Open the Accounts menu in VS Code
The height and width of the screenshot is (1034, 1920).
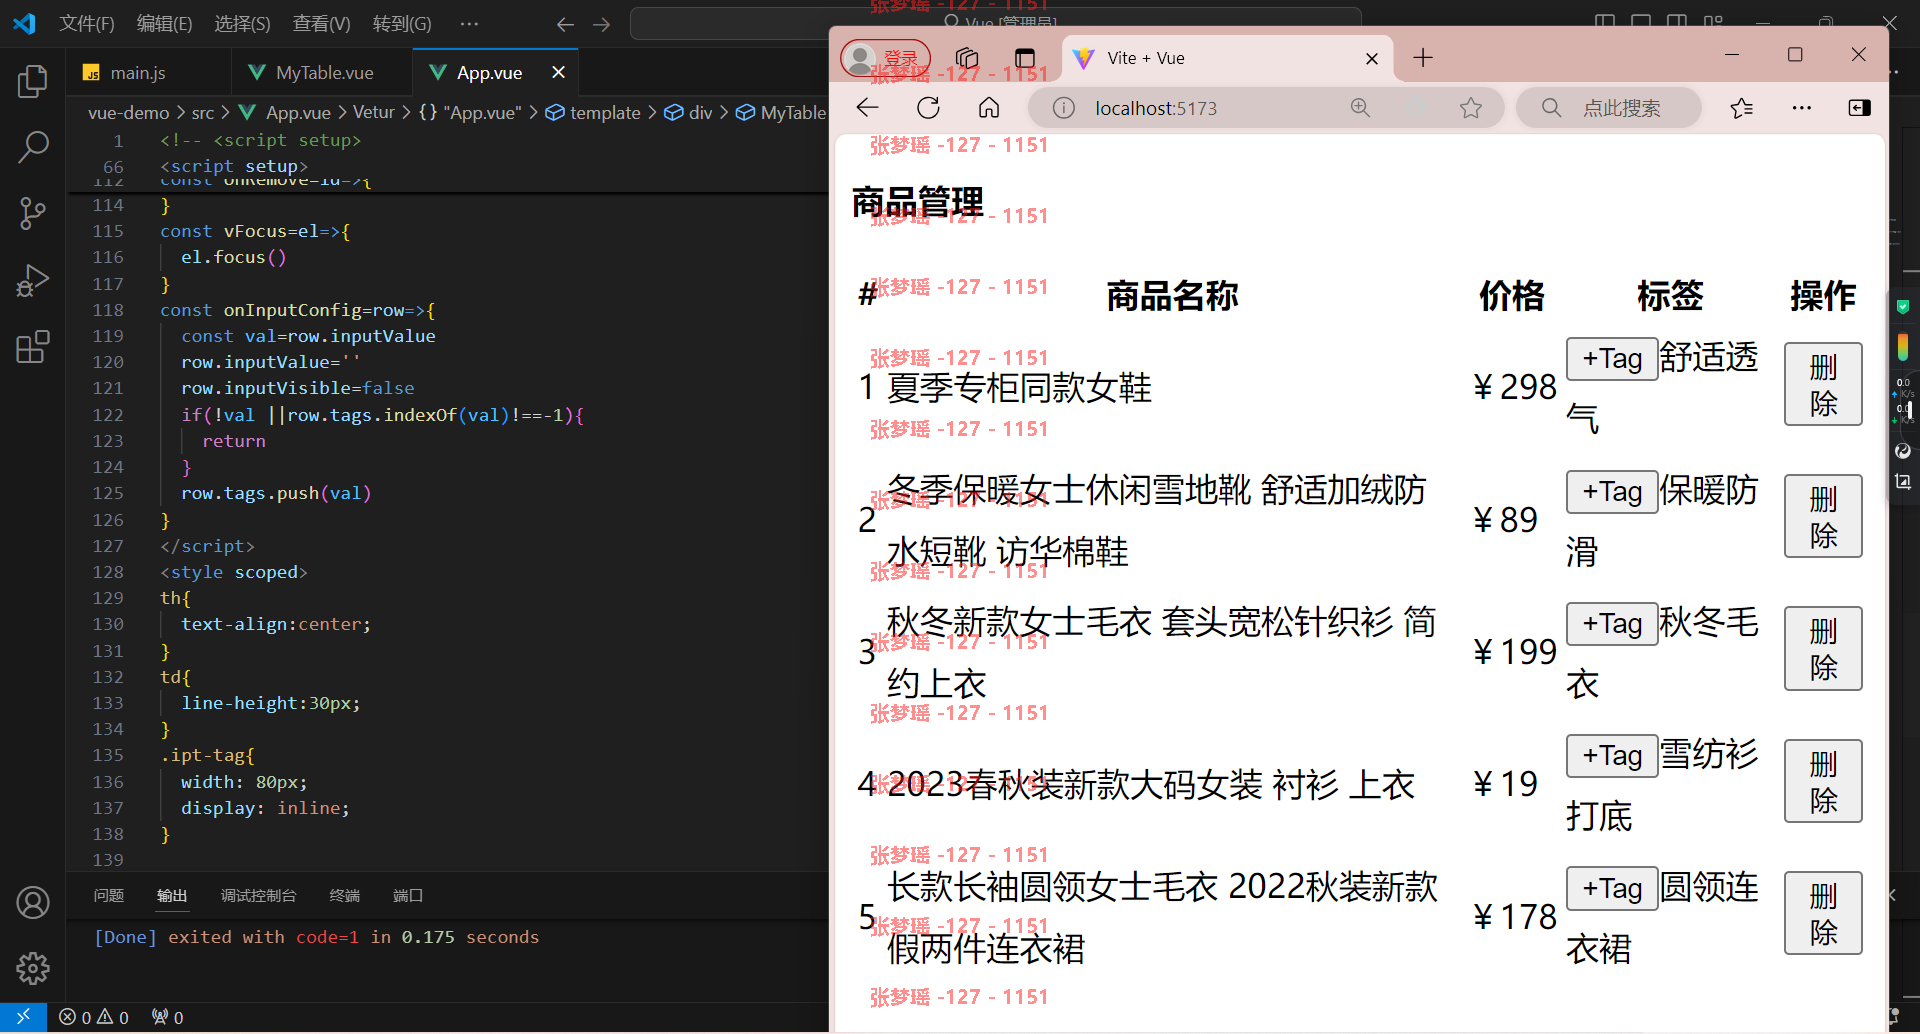(33, 902)
